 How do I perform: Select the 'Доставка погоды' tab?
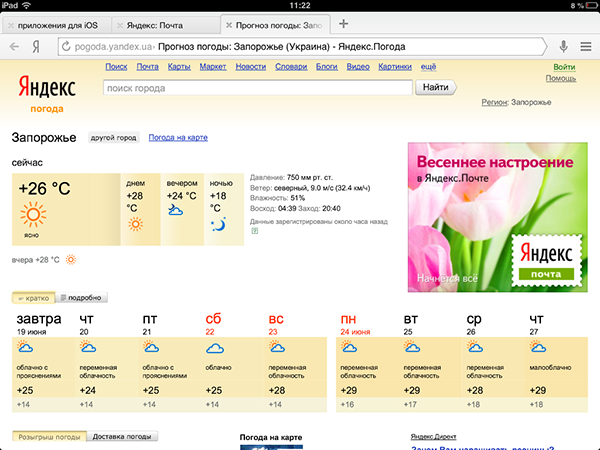point(122,436)
